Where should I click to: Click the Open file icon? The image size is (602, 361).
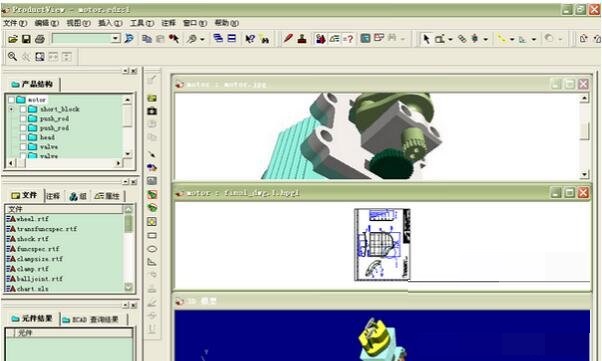click(13, 39)
